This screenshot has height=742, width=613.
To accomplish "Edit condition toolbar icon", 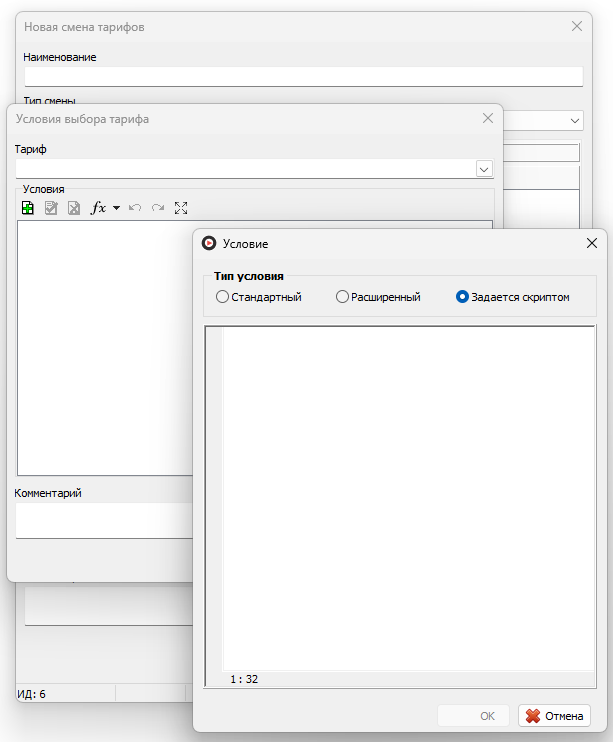I will [x=51, y=208].
